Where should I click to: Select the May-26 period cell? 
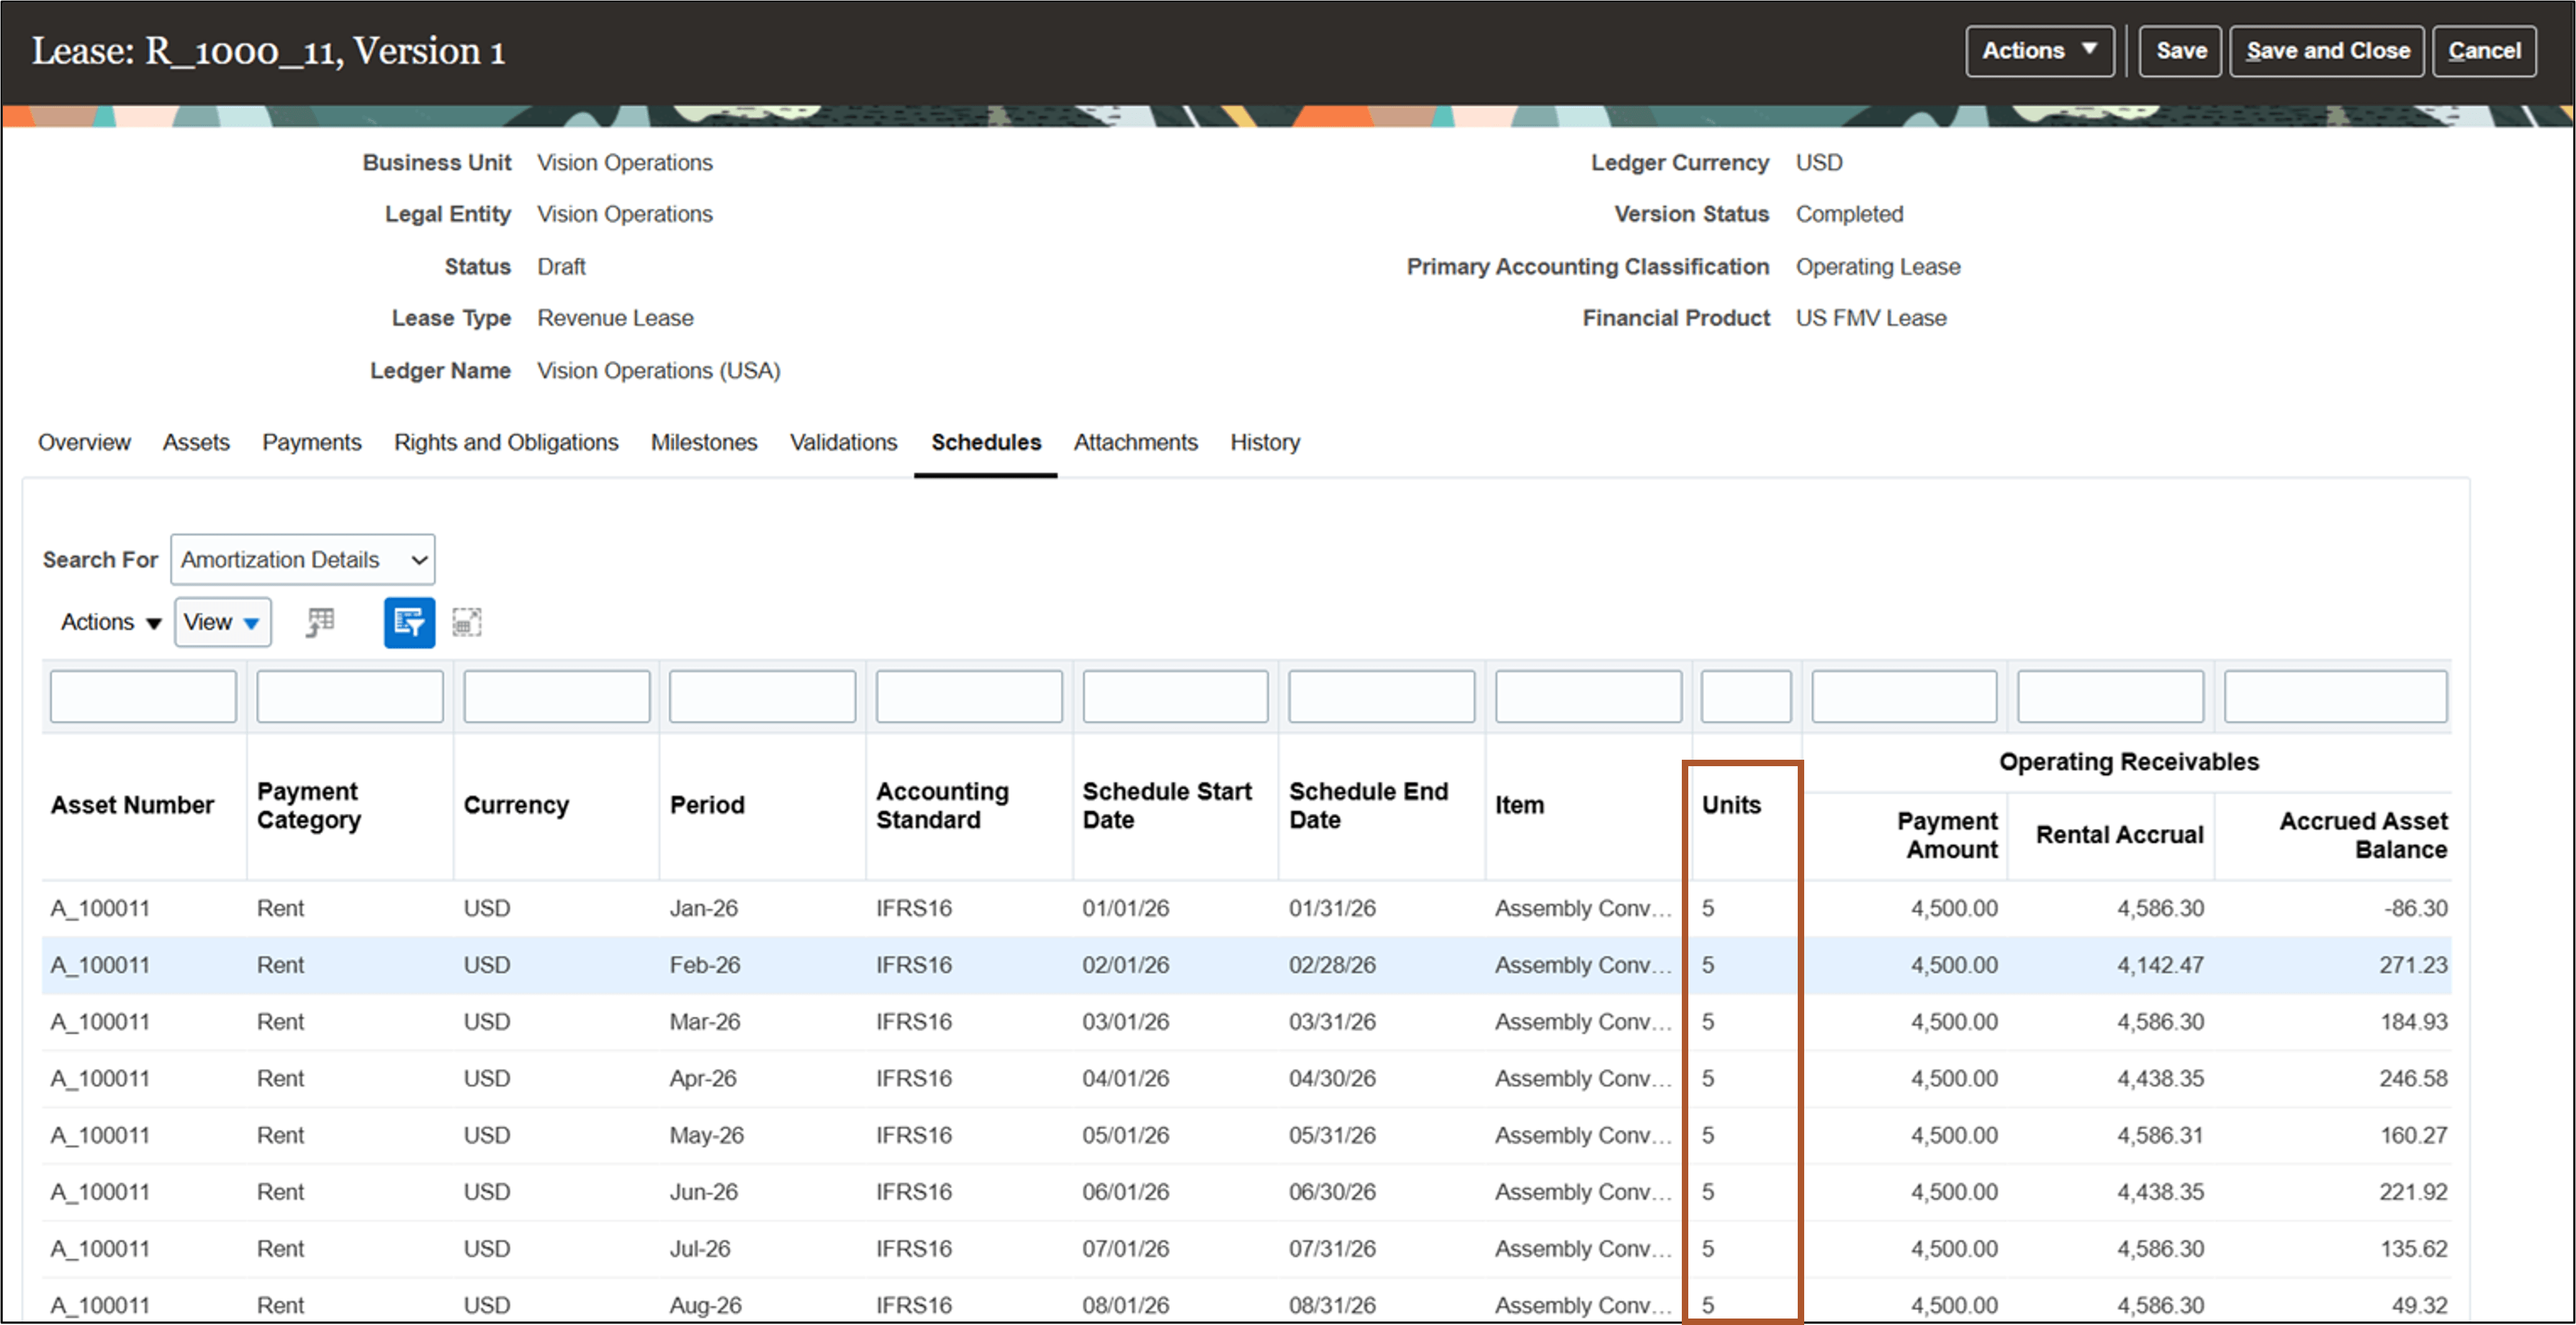pyautogui.click(x=707, y=1135)
